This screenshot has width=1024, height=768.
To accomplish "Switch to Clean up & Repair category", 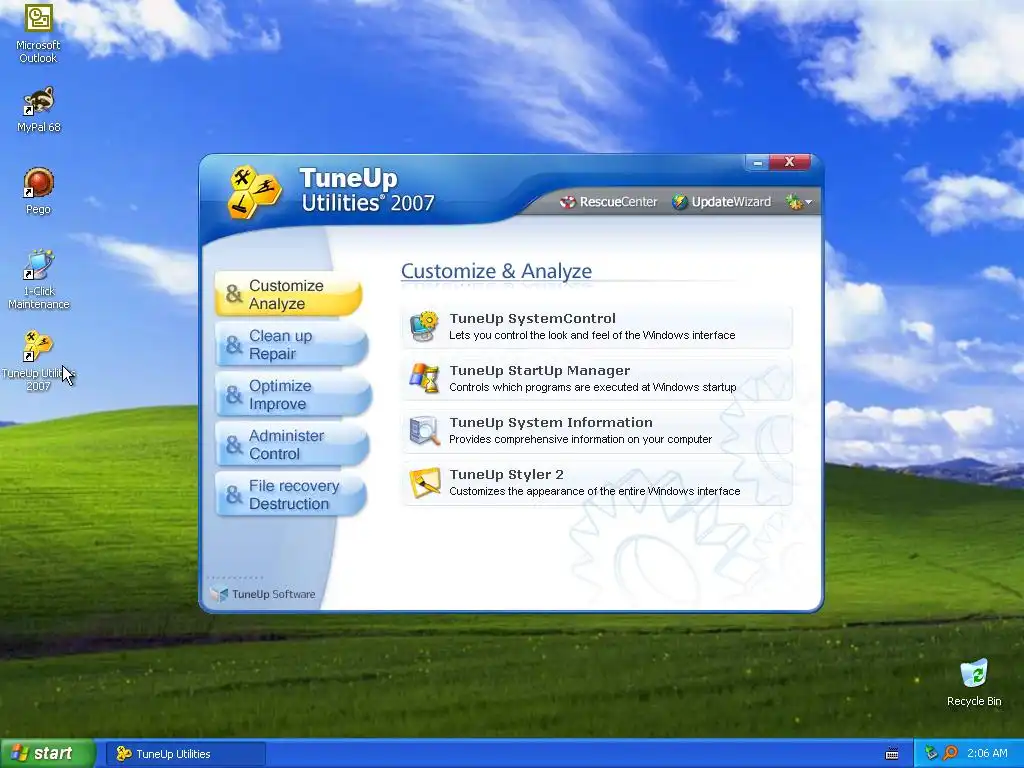I will 291,345.
